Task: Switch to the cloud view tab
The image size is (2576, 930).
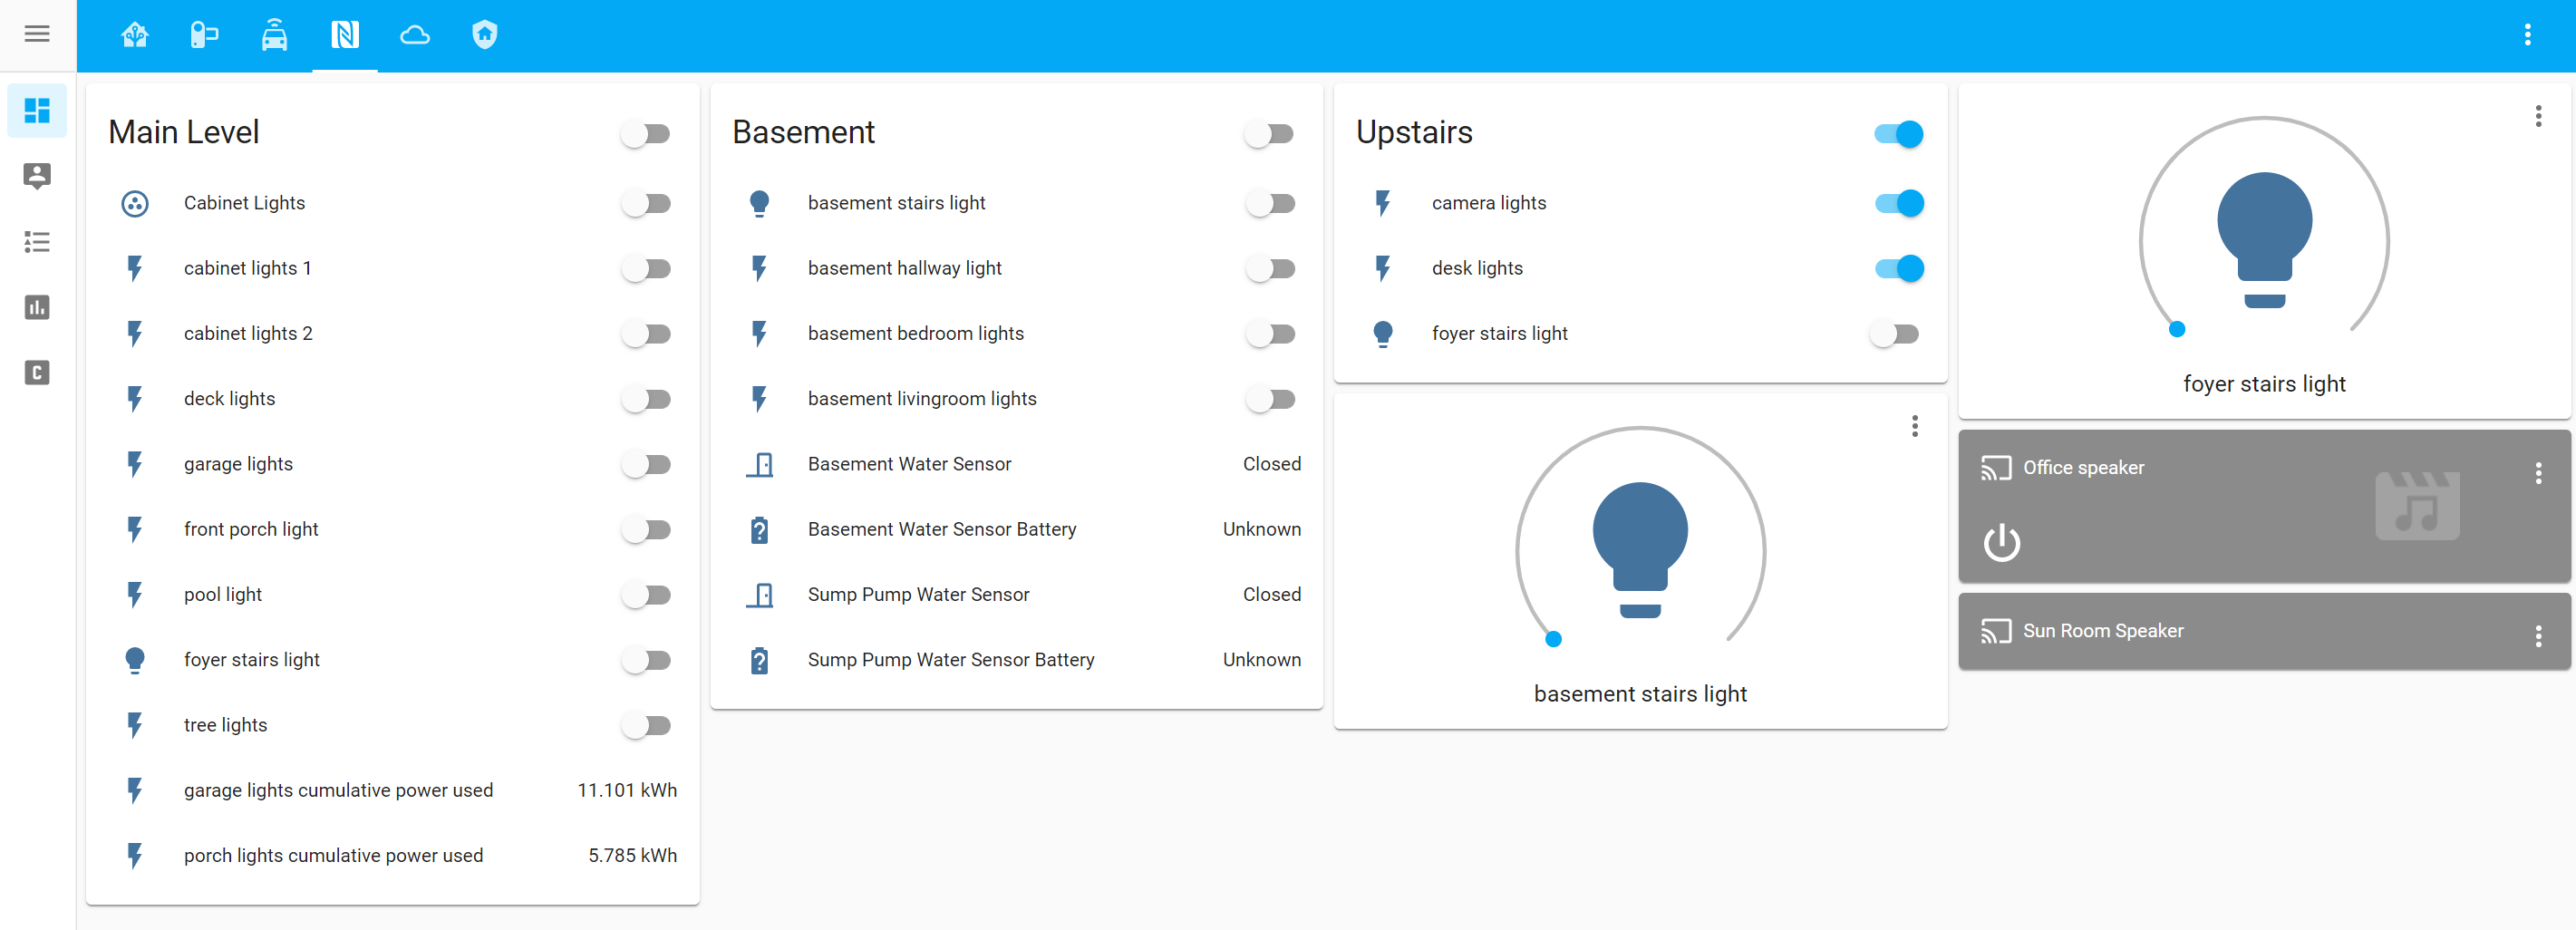Action: tap(415, 35)
